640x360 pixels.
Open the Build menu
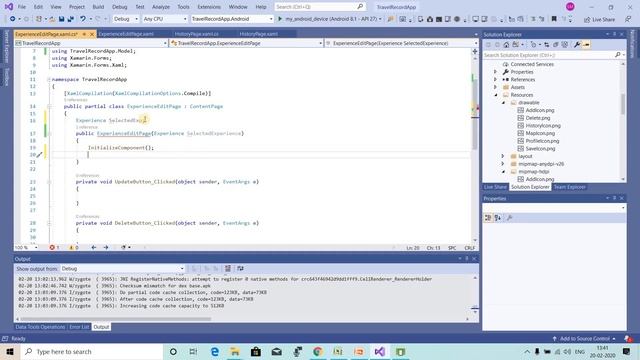pyautogui.click(x=98, y=7)
